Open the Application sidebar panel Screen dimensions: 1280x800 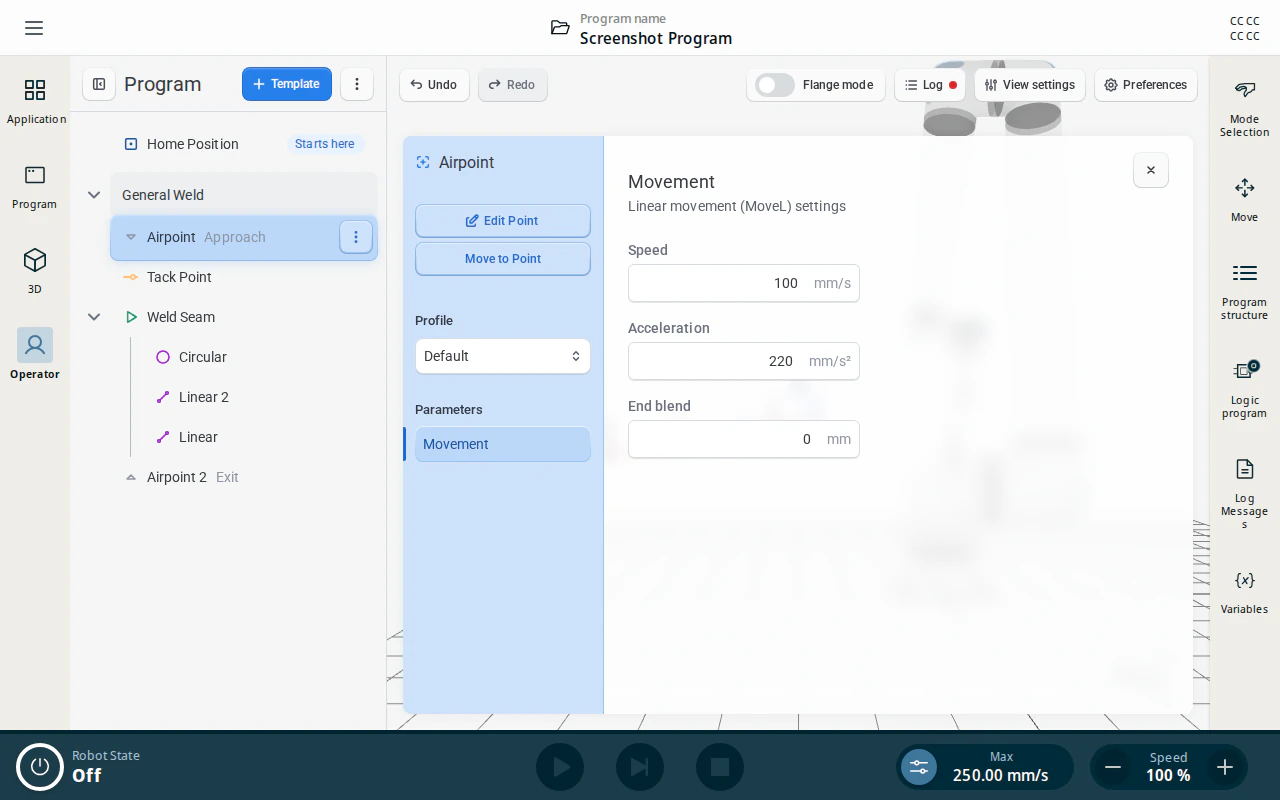35,102
